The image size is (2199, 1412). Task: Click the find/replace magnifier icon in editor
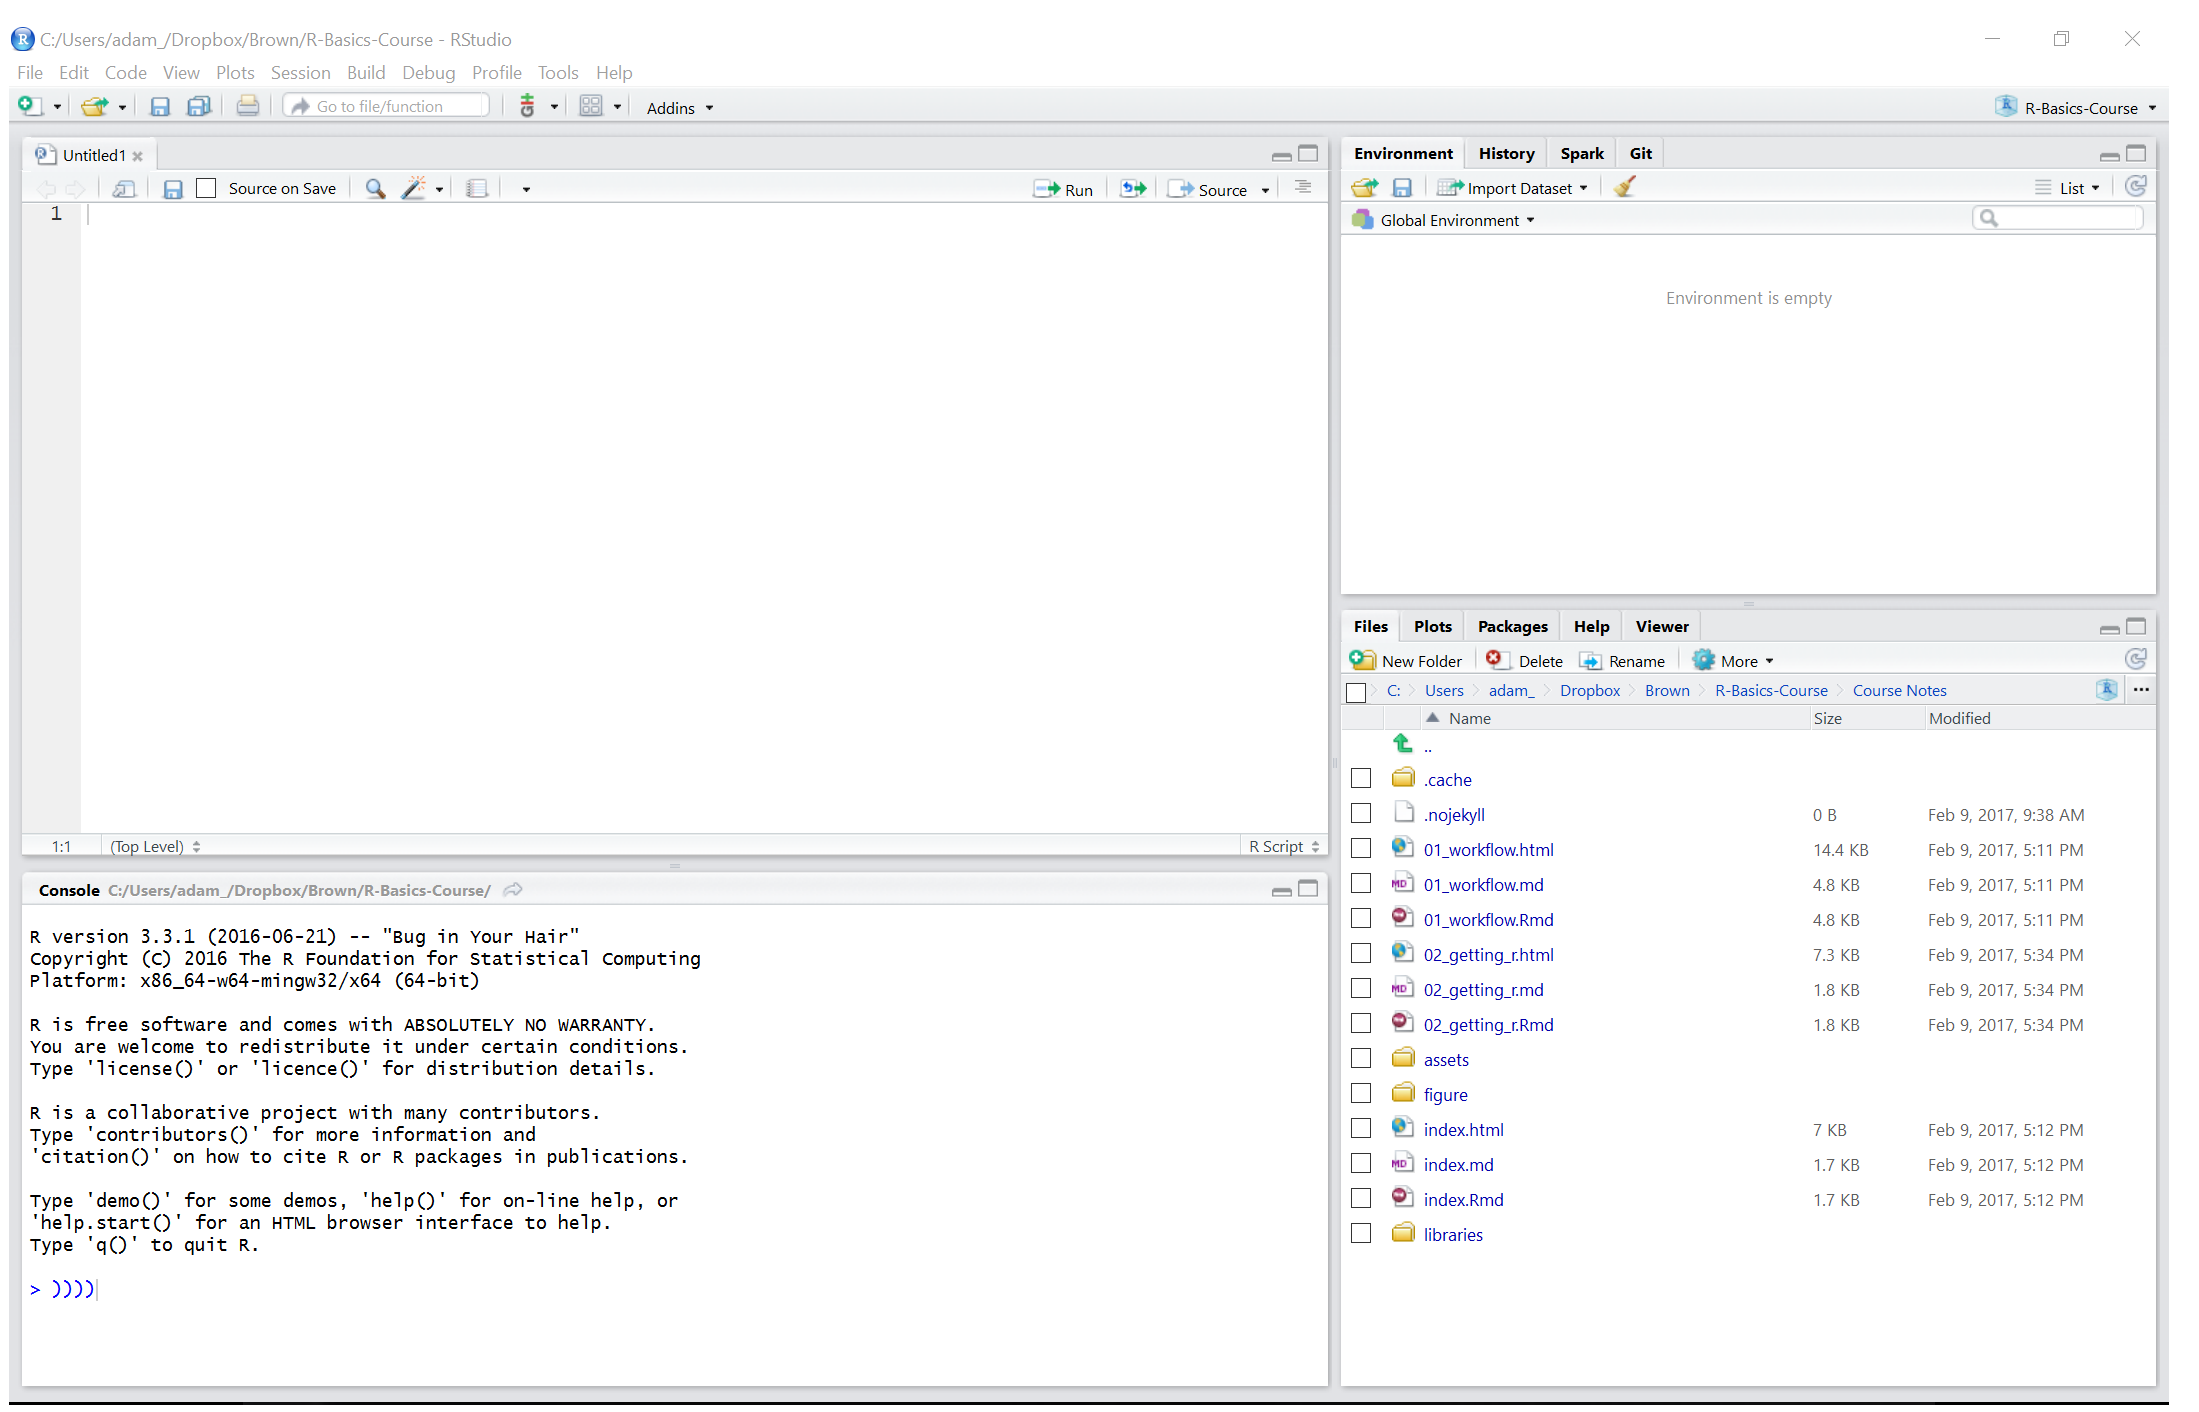click(375, 189)
